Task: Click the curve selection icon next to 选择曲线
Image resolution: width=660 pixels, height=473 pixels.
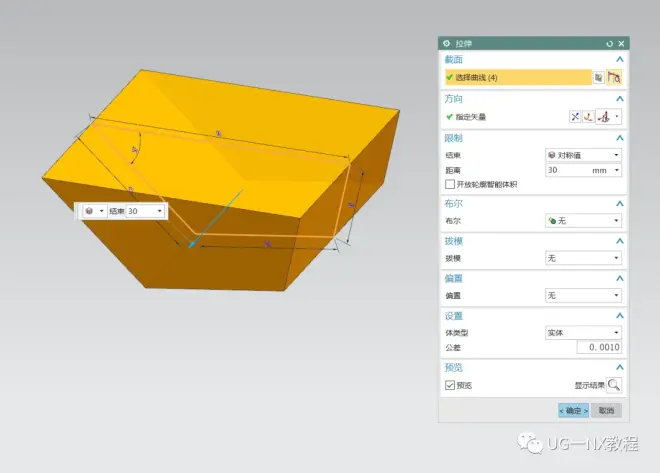Action: tap(615, 77)
